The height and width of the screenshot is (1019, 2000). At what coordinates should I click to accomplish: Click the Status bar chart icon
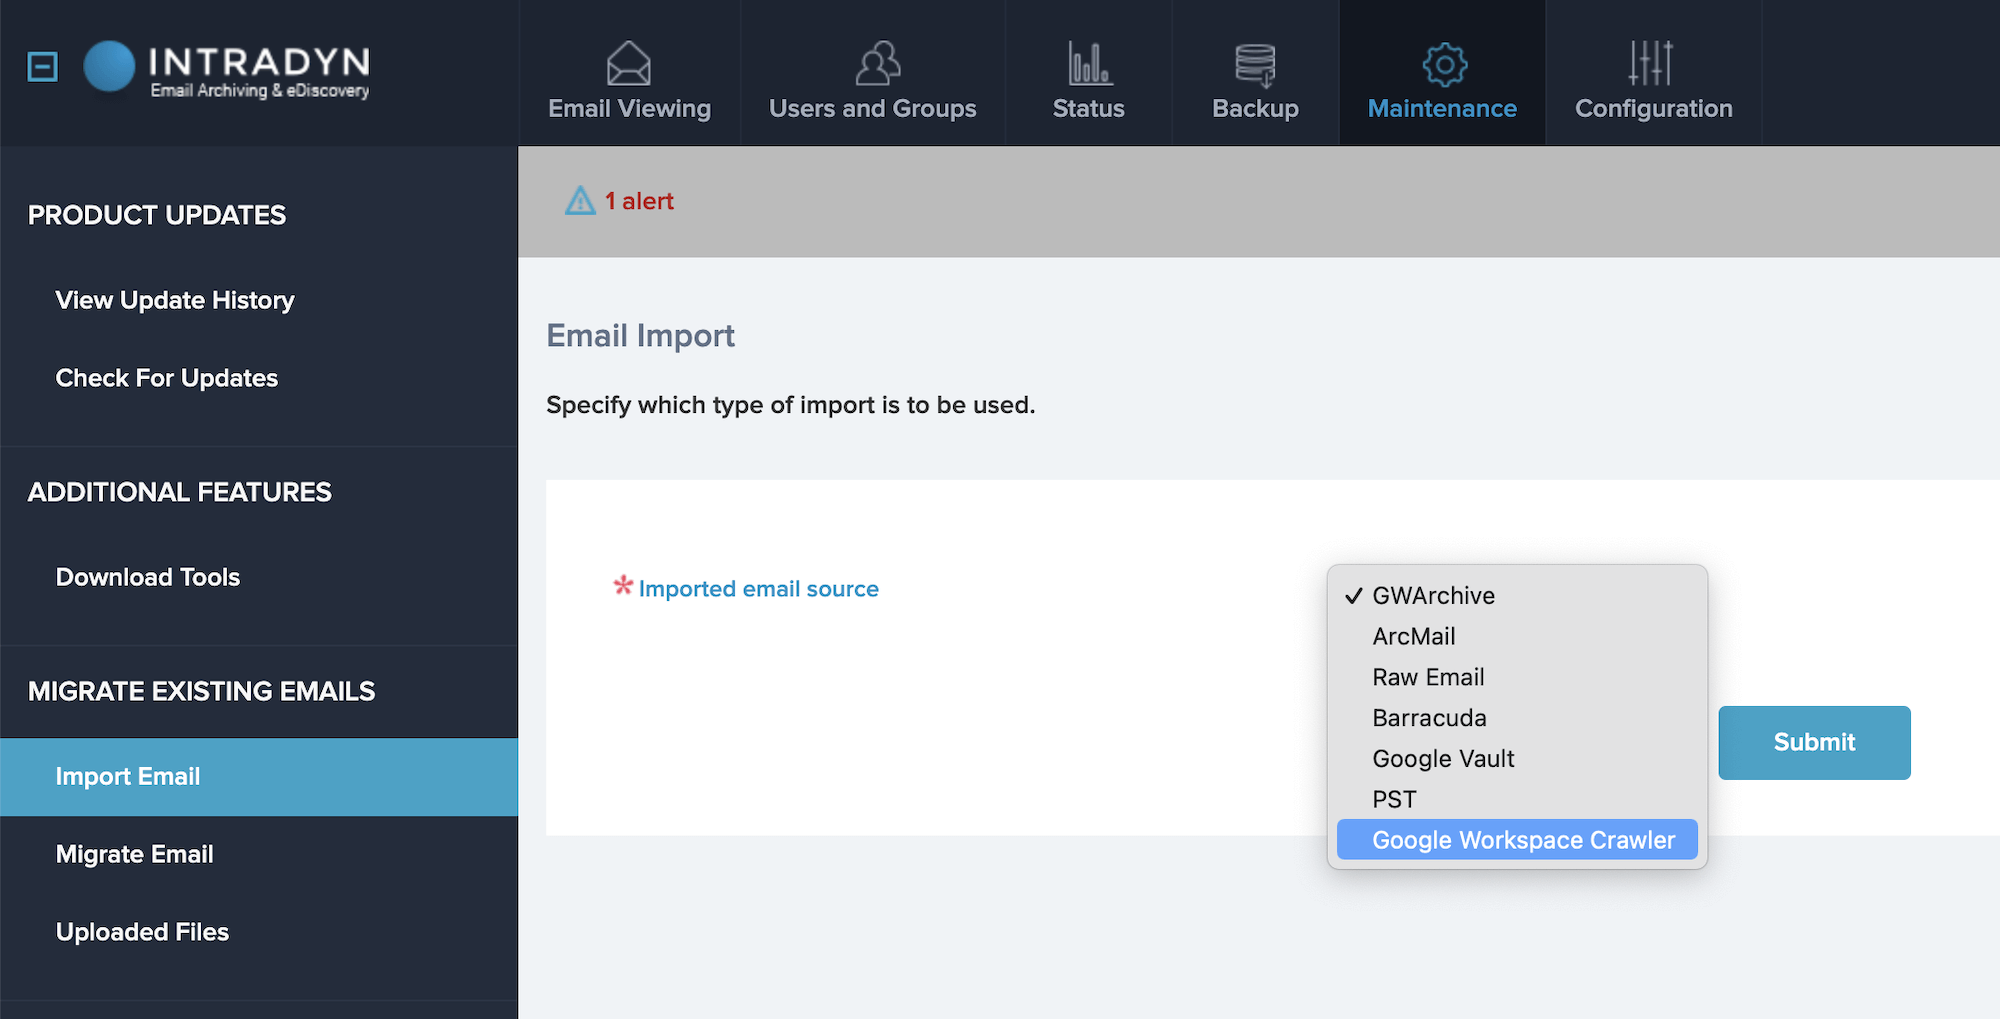tap(1089, 64)
